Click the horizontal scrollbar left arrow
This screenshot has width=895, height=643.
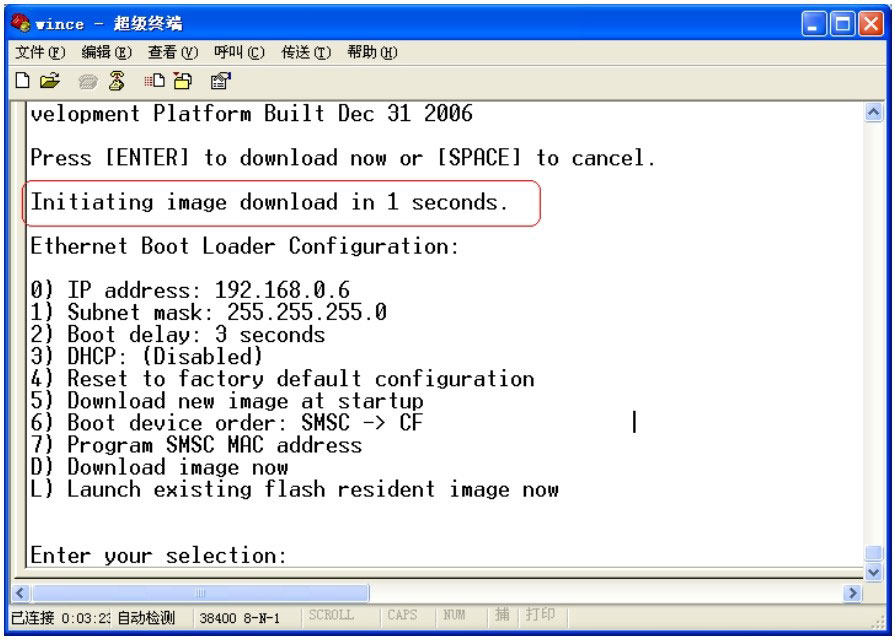pos(21,593)
